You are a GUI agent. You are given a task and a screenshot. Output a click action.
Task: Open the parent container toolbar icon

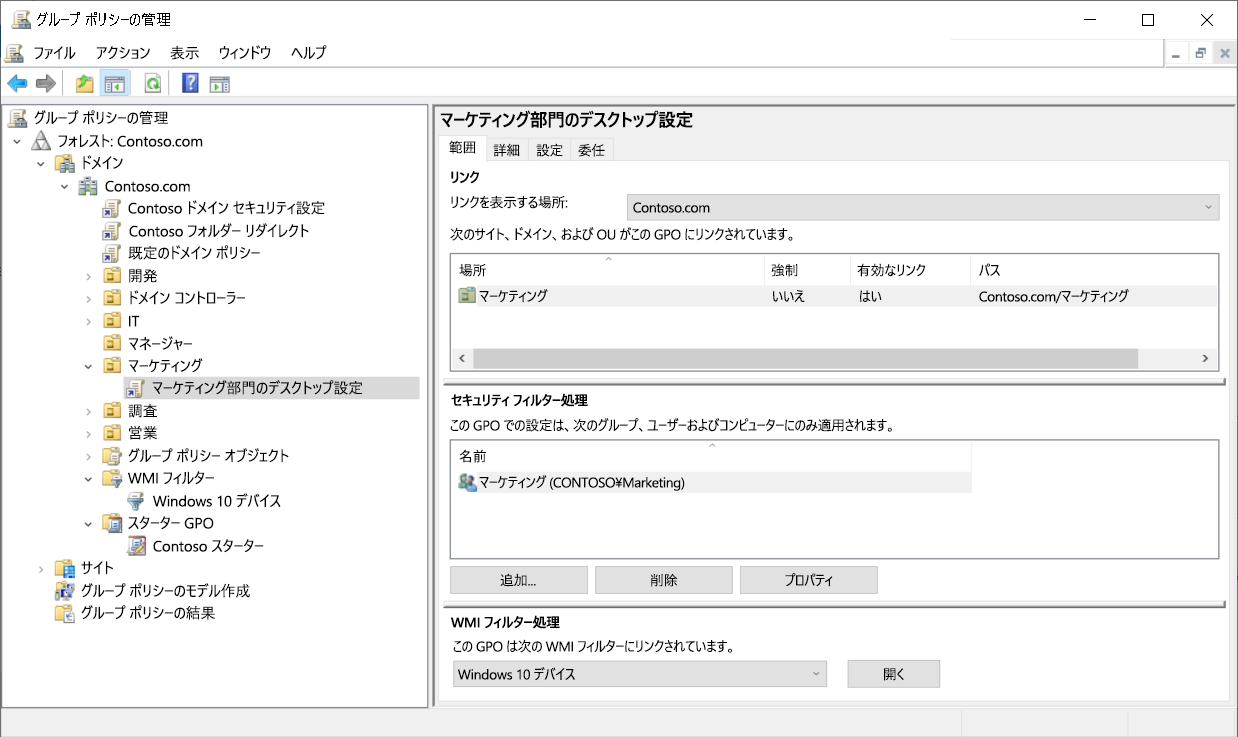pyautogui.click(x=85, y=83)
